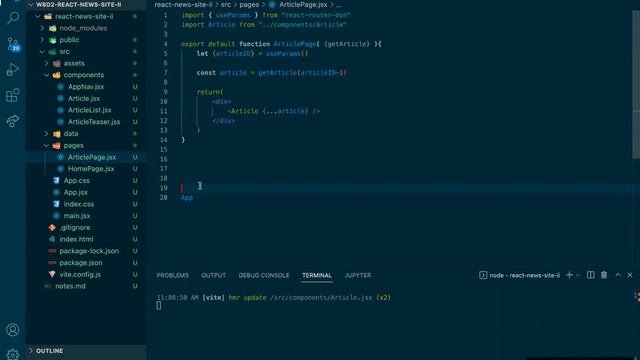Image resolution: width=640 pixels, height=360 pixels.
Task: Click the word App on line 20
Action: (x=187, y=198)
